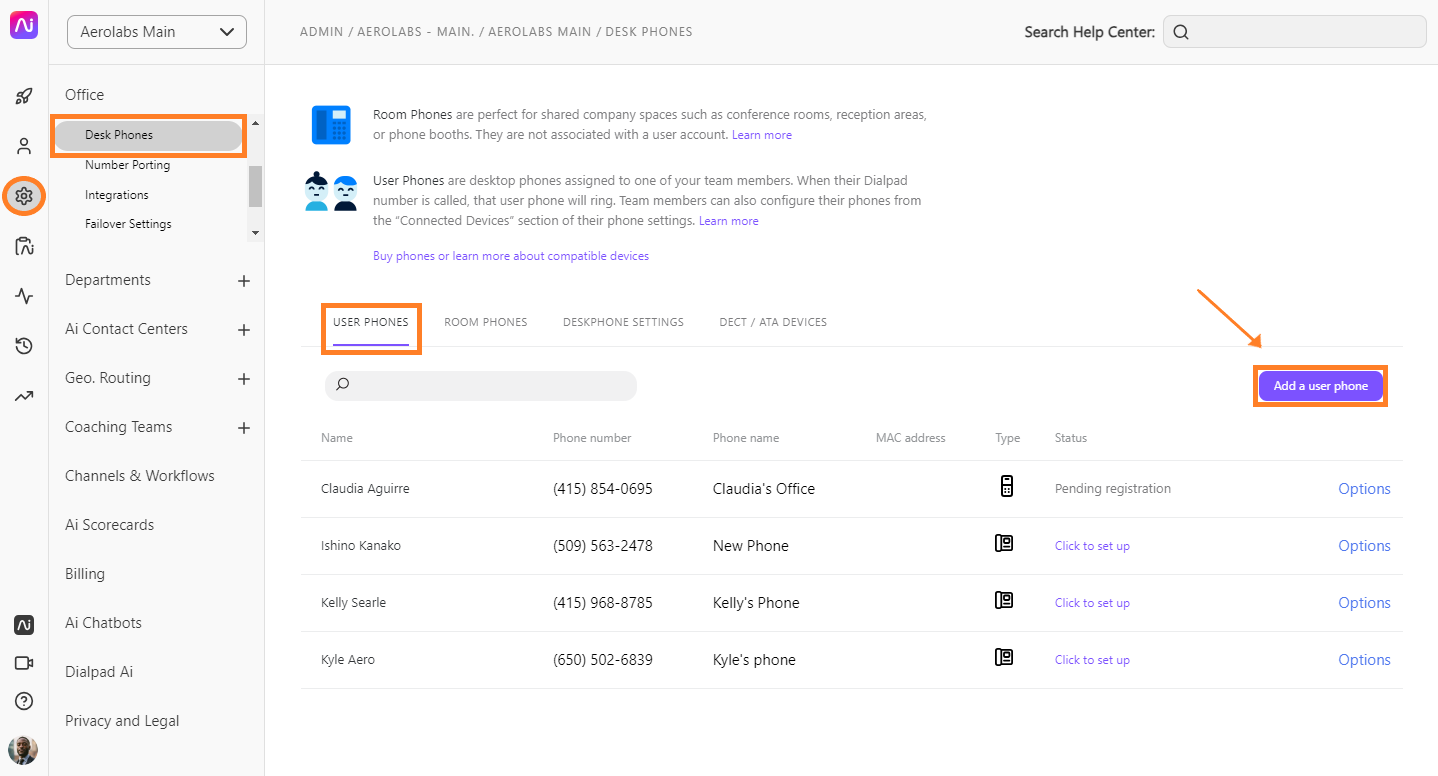Switch to the User Phones tab
The image size is (1438, 776).
click(x=371, y=322)
